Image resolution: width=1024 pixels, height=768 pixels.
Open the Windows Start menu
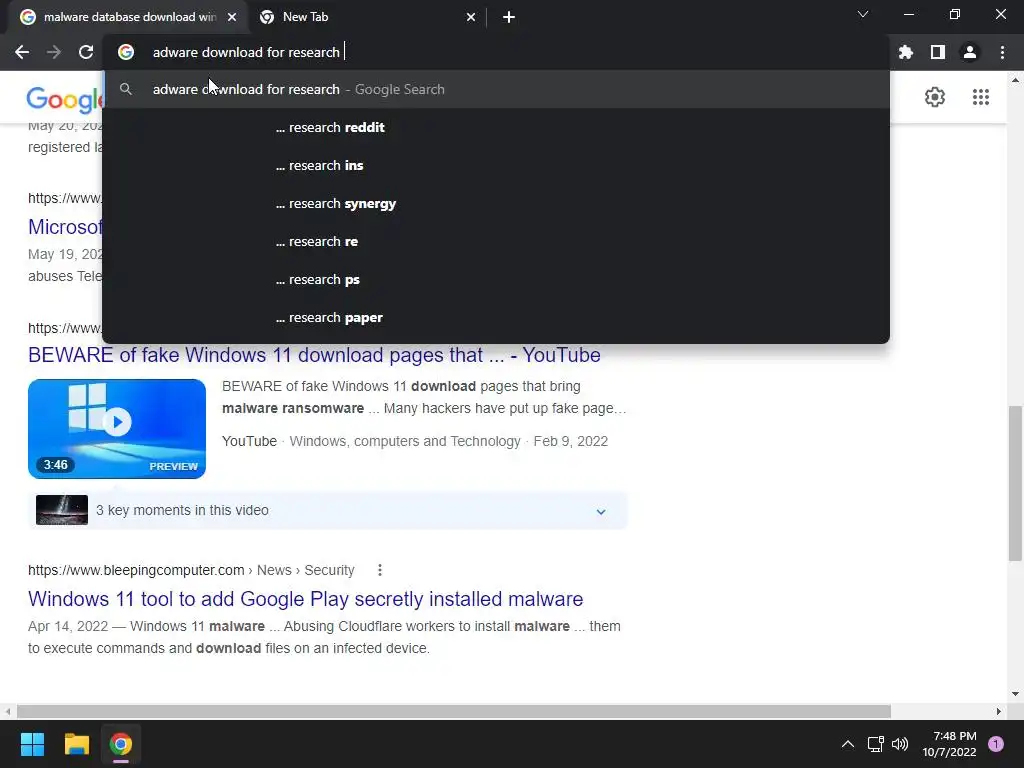click(x=32, y=744)
